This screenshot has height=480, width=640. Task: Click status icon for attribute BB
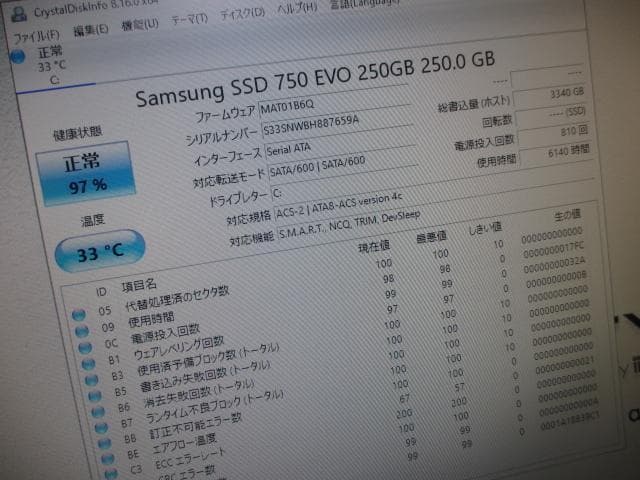pos(104,443)
